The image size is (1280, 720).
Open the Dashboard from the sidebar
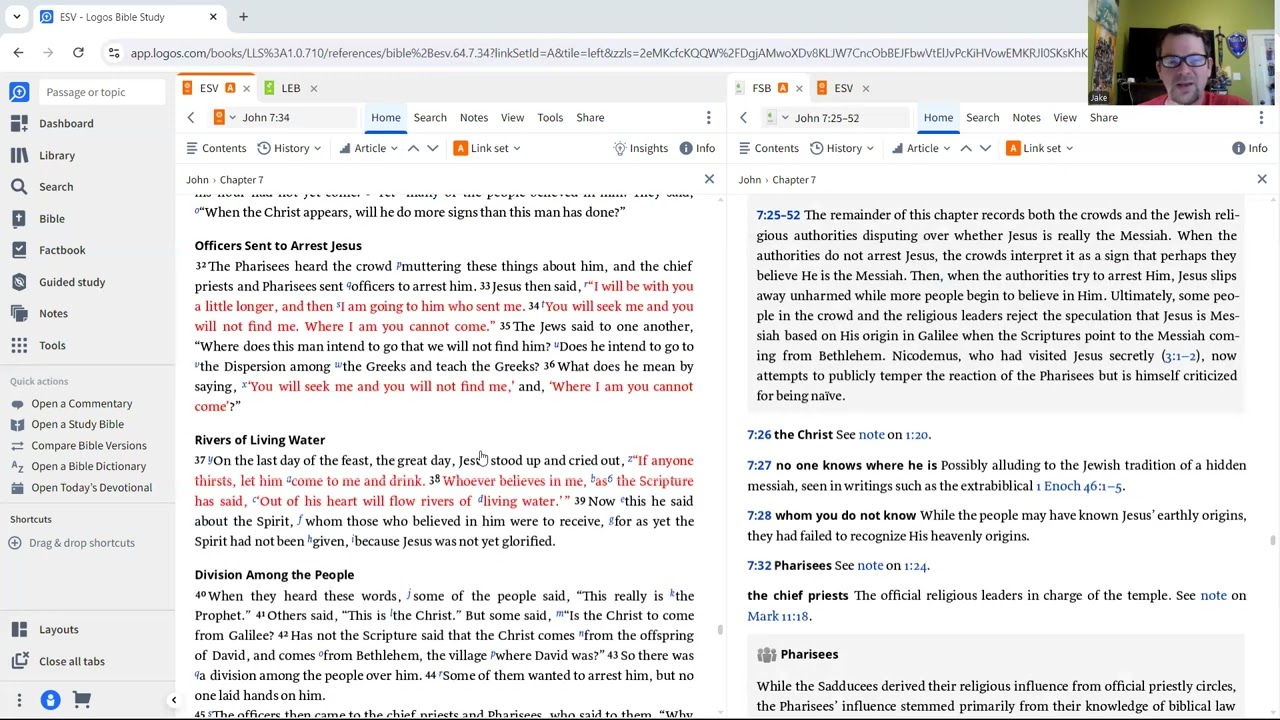click(x=52, y=123)
